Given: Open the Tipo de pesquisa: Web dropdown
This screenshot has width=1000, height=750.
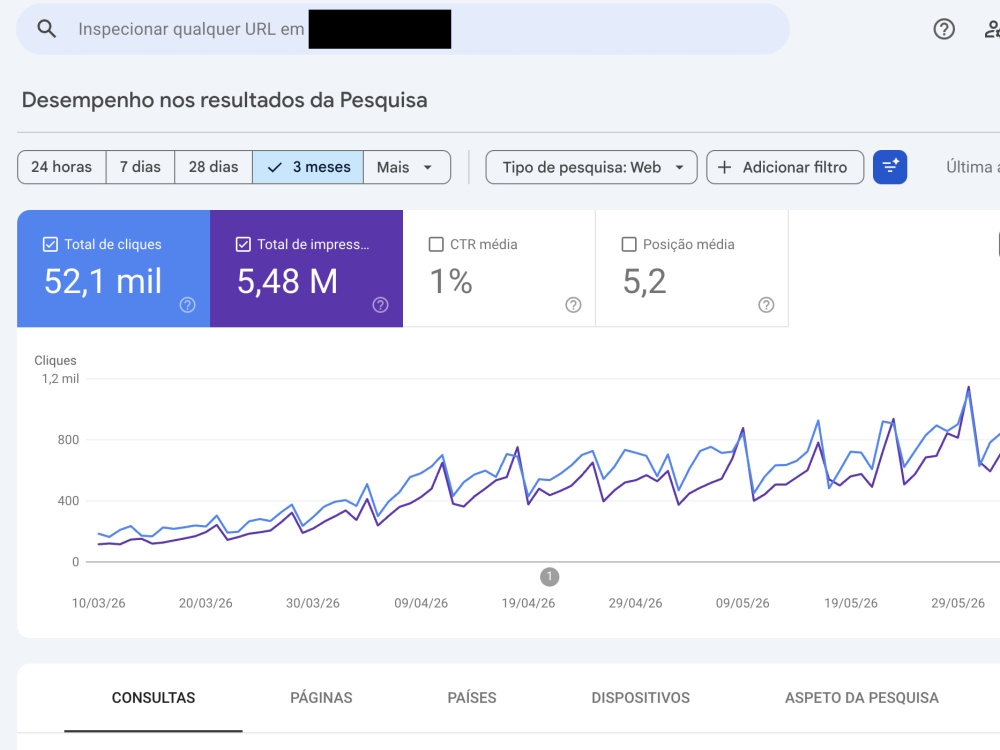Looking at the screenshot, I should [591, 167].
